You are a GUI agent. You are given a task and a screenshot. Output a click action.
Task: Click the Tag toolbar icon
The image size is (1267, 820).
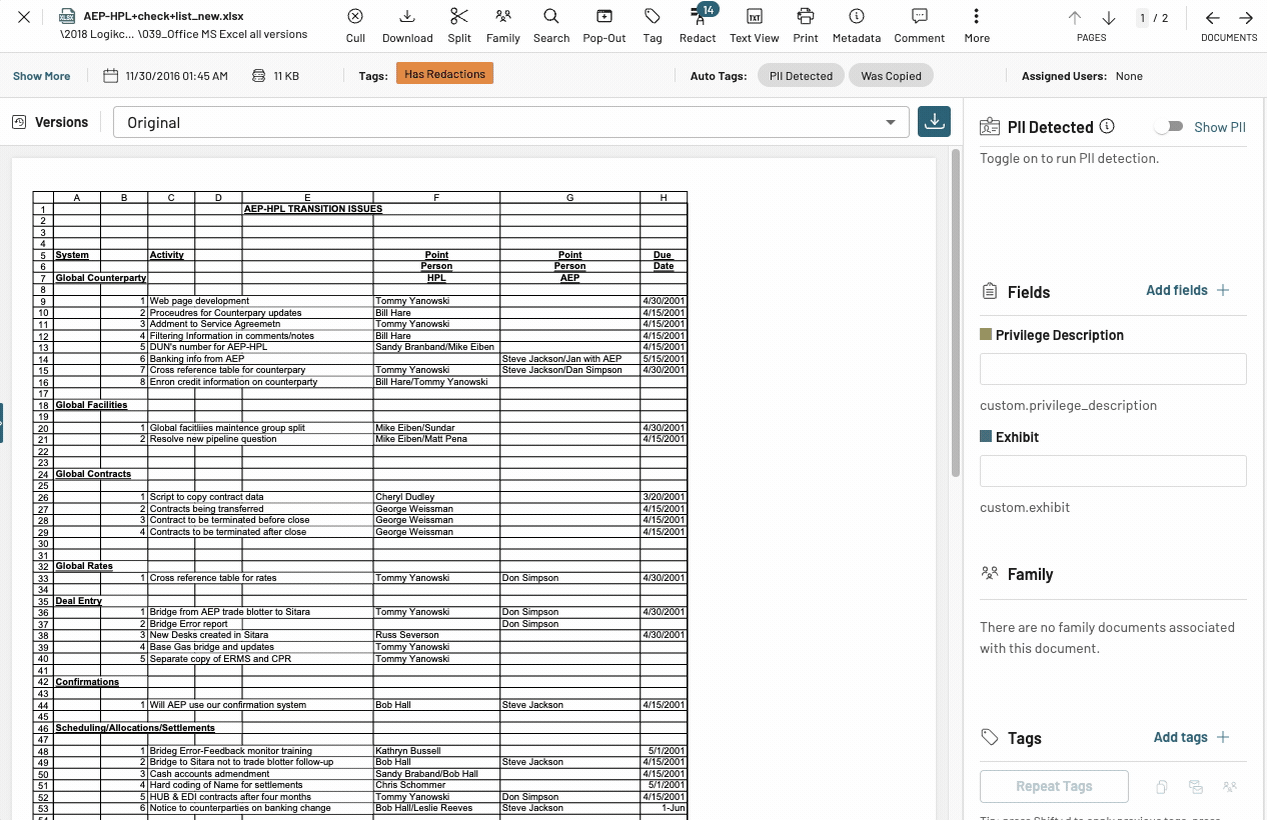(652, 25)
